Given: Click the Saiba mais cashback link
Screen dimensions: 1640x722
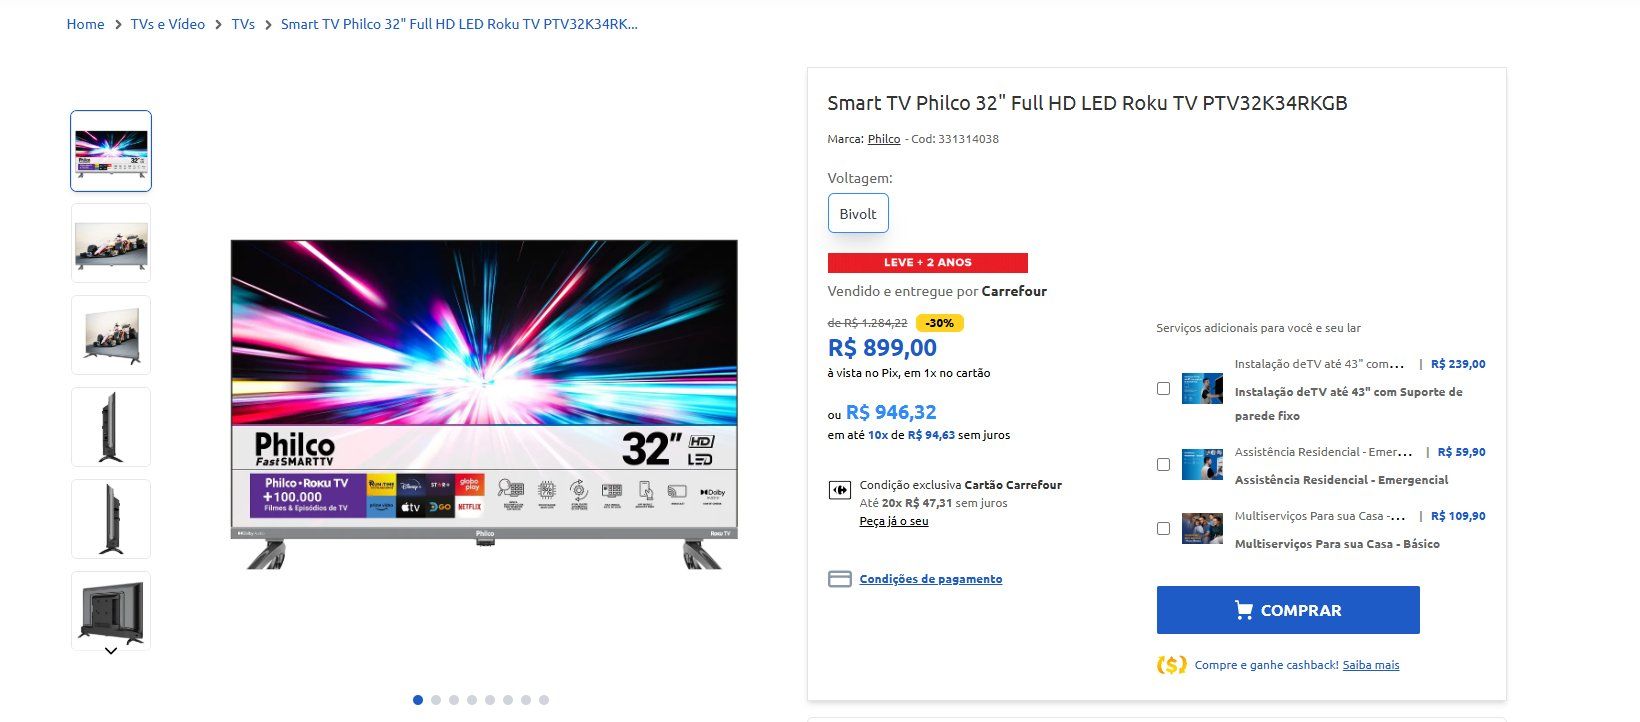Looking at the screenshot, I should tap(1371, 665).
